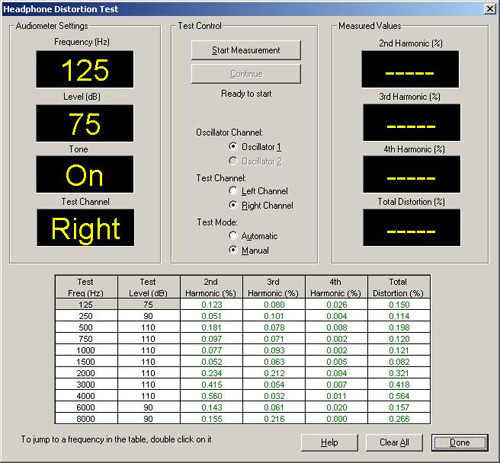This screenshot has height=463, width=500.
Task: Click the Frequency display showing 125
Action: [85, 69]
